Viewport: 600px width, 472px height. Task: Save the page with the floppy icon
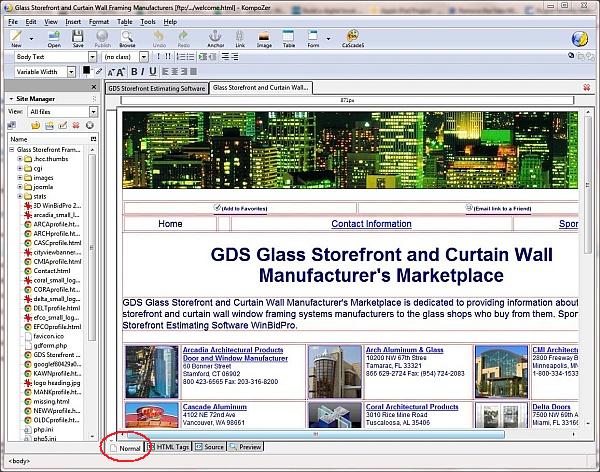(x=78, y=39)
